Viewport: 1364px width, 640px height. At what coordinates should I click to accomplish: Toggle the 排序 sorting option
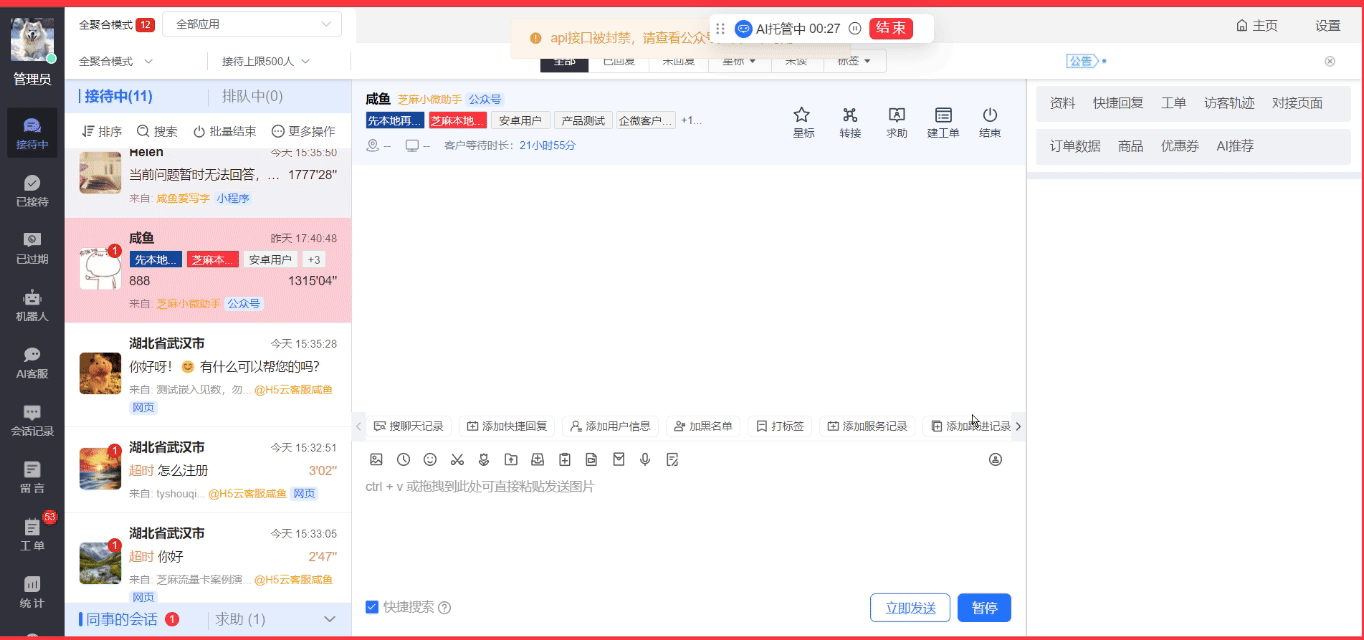pyautogui.click(x=104, y=130)
